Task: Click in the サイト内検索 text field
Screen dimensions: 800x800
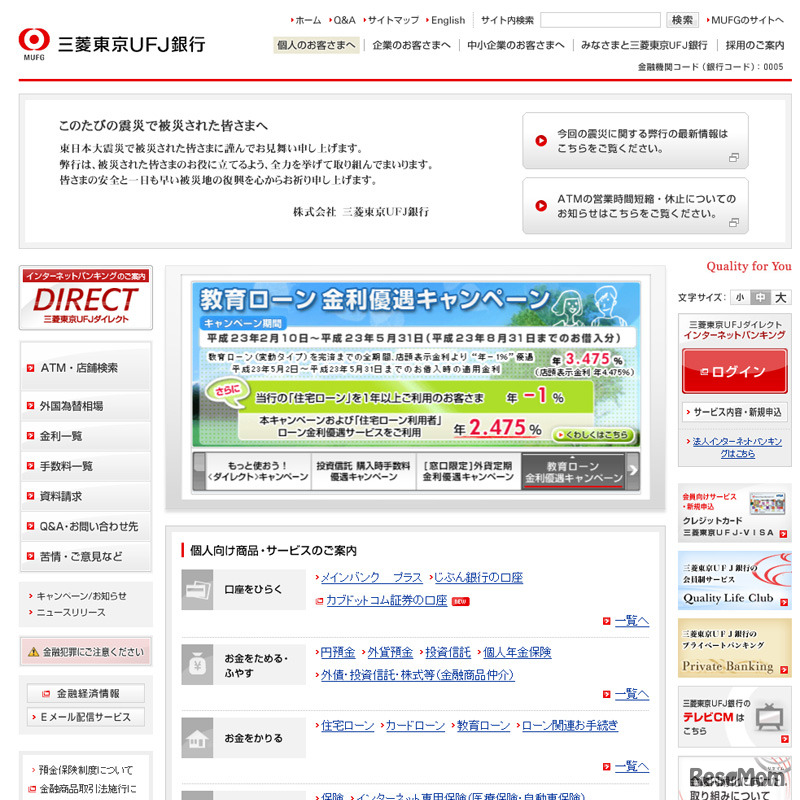Action: point(600,20)
